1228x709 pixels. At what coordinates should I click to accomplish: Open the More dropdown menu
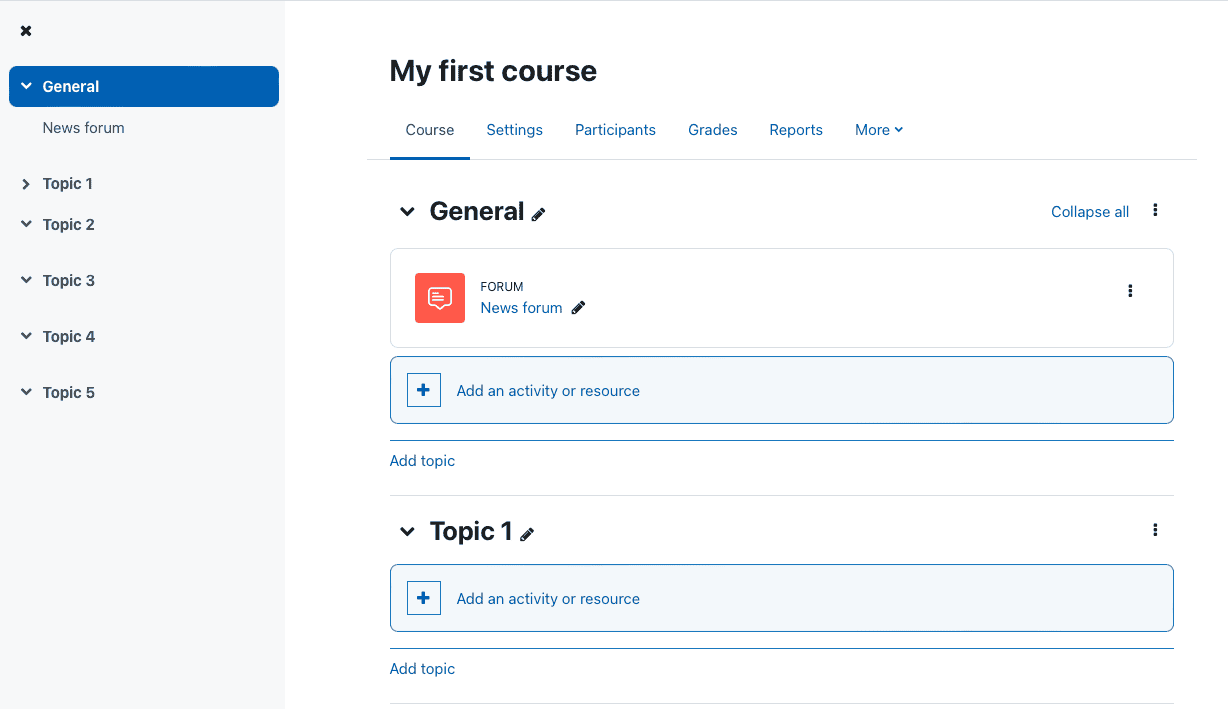pos(879,130)
